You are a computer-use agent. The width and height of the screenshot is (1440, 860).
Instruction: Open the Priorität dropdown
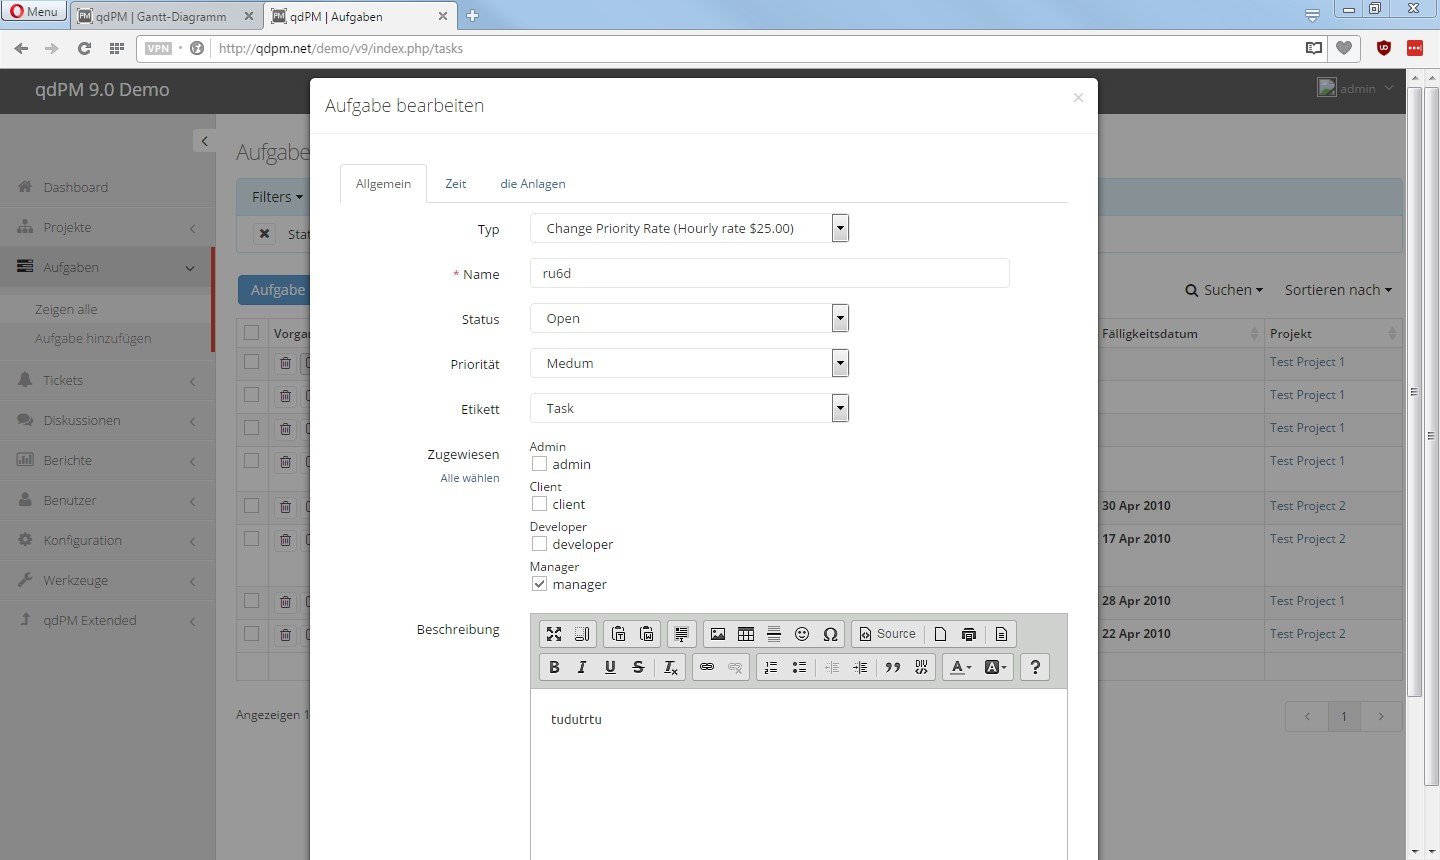click(x=689, y=363)
